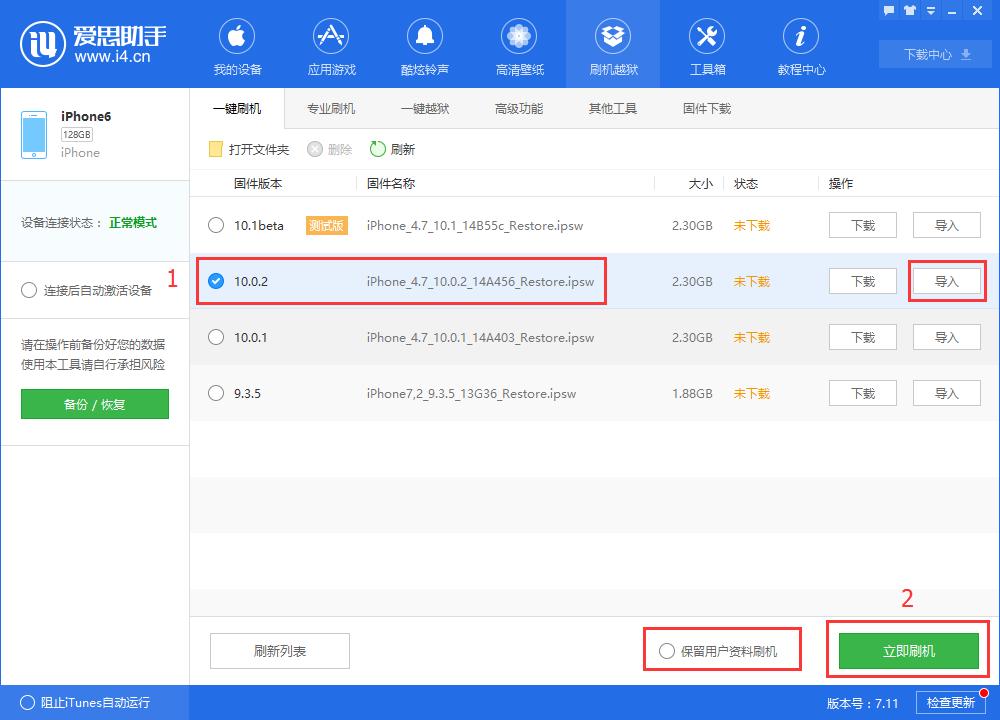Open the 工具箱 toolbox section
The image size is (1000, 720).
click(706, 44)
